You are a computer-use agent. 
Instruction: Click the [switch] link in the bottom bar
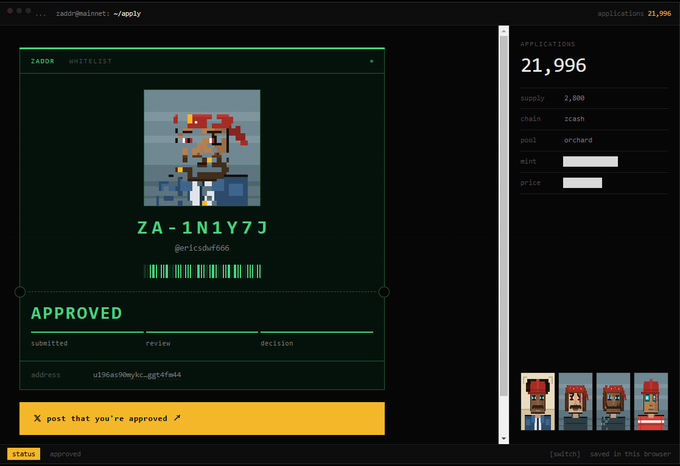[x=565, y=454]
